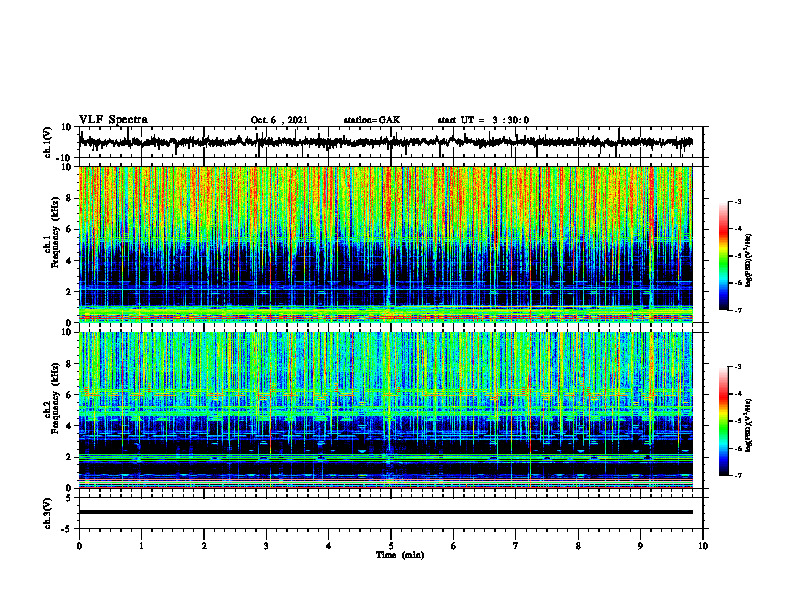
Task: Click the time axis tick label "0"
Action: (x=79, y=546)
